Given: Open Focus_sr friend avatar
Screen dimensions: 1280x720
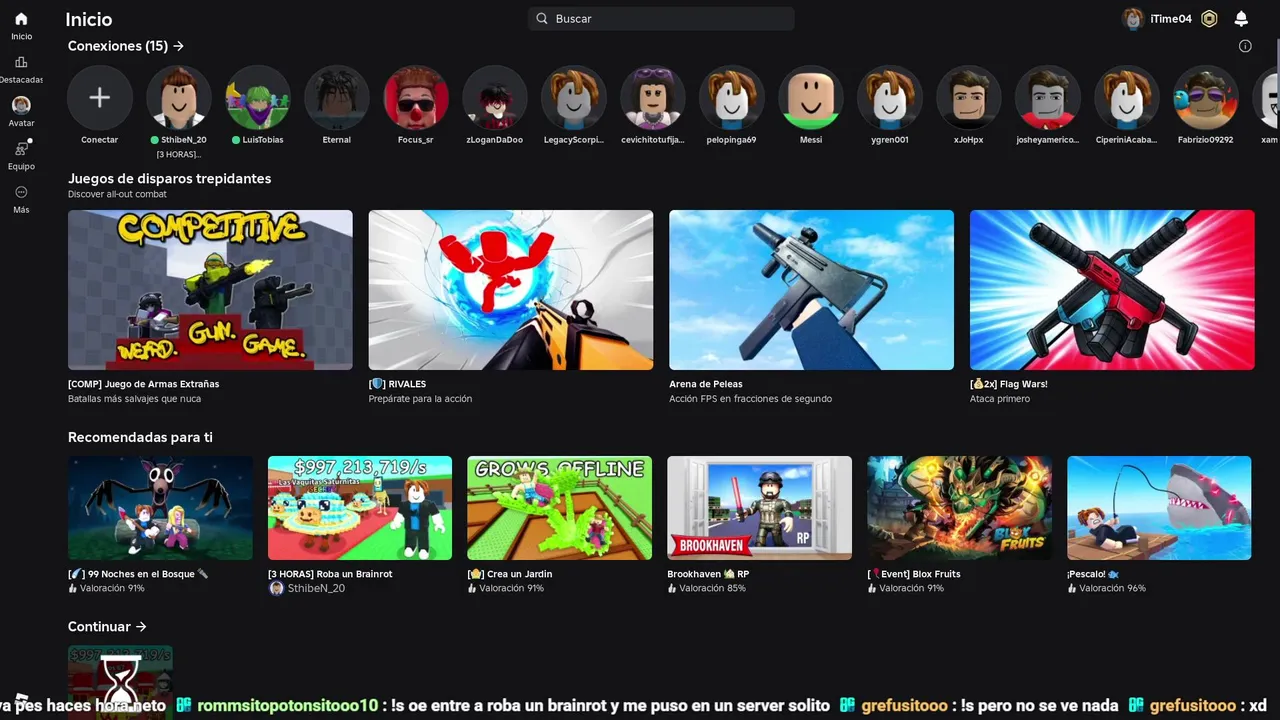Looking at the screenshot, I should tap(416, 98).
